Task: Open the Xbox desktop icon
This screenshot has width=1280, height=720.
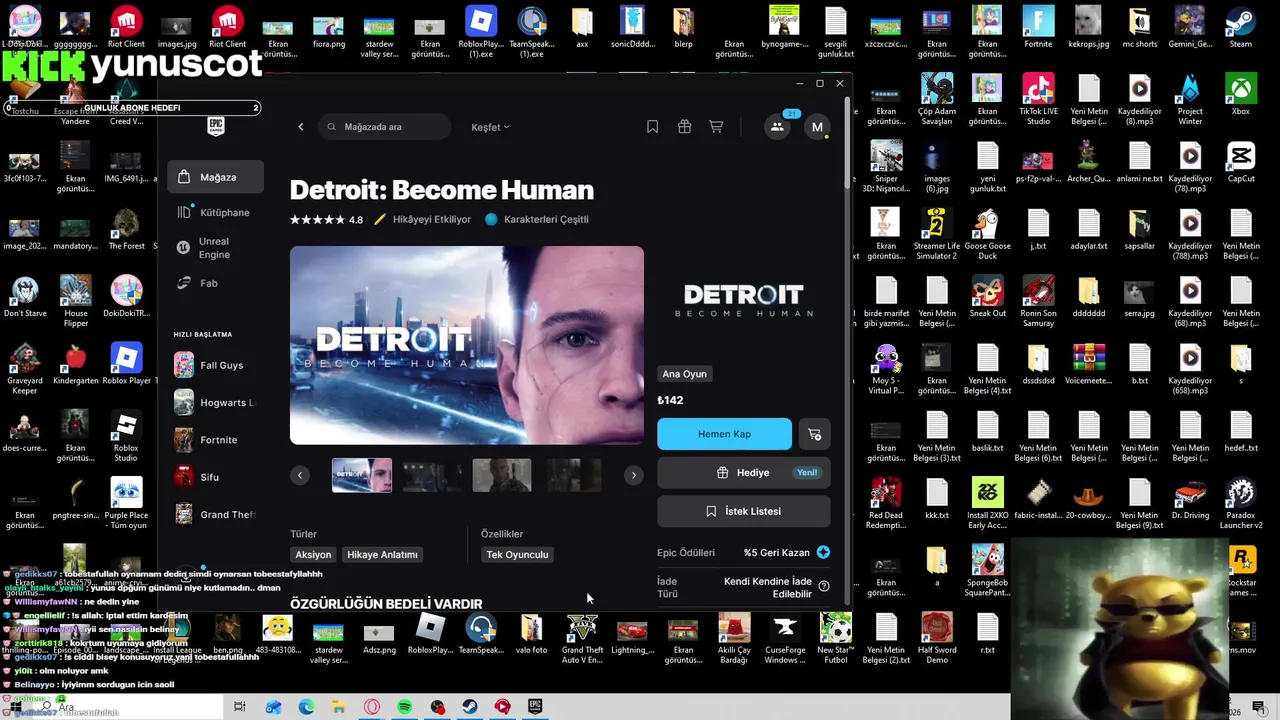Action: point(1240,96)
